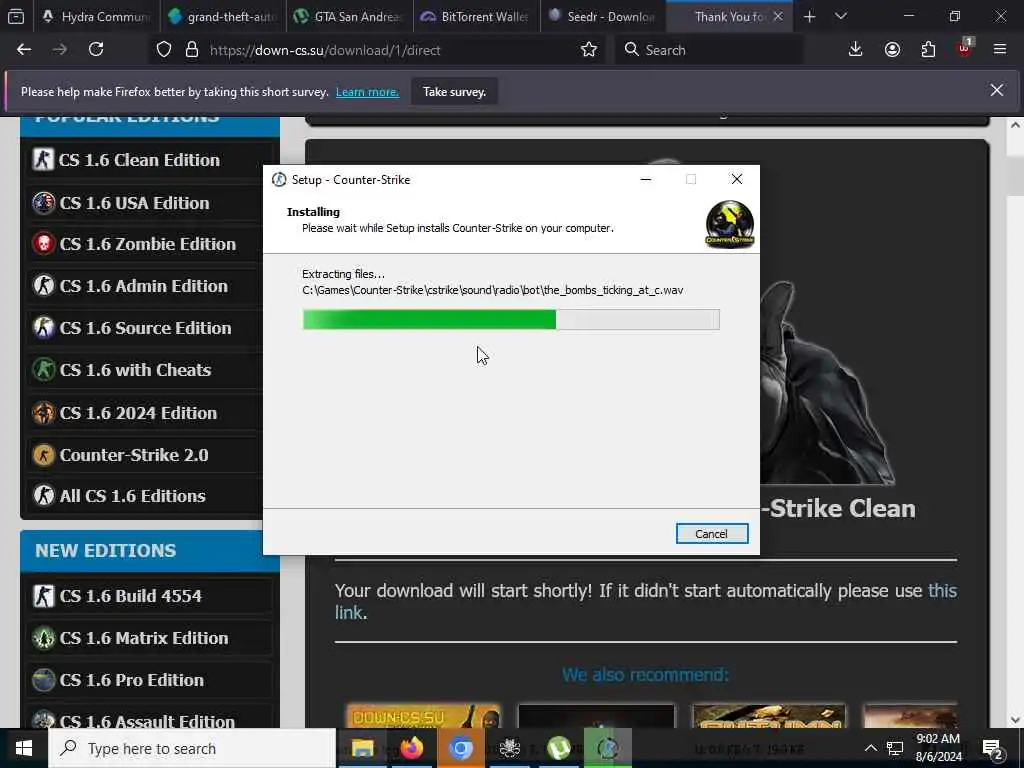Reload the current page
Viewport: 1024px width, 768px height.
pos(96,50)
